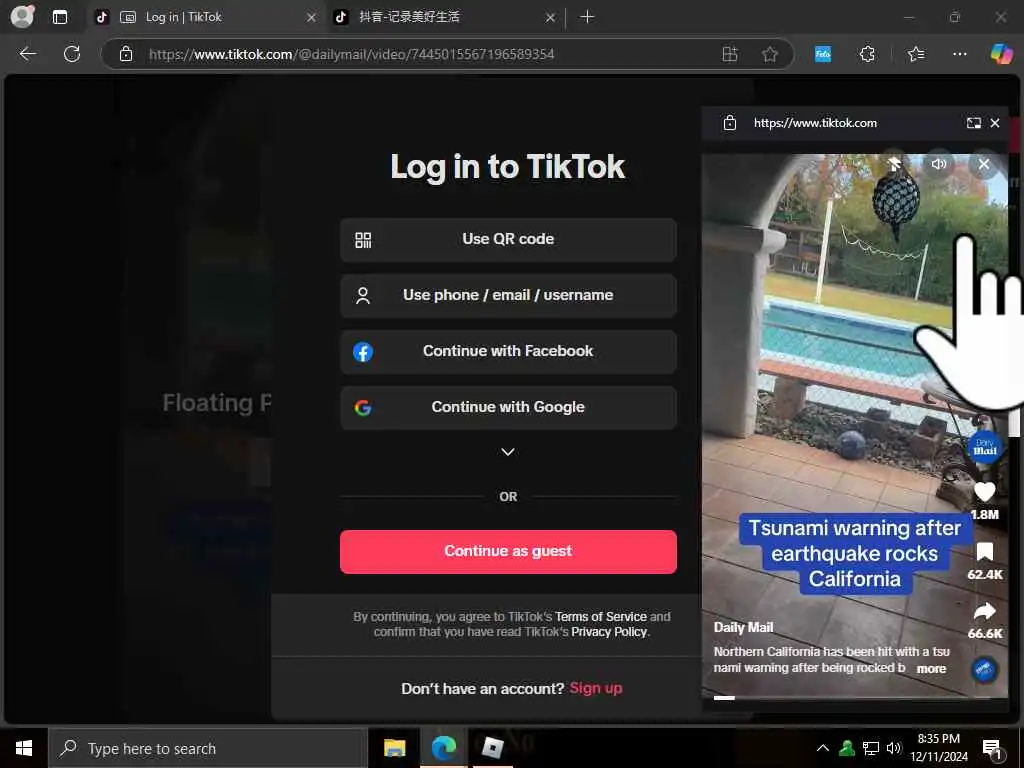Mute the floating video with speaker icon
The height and width of the screenshot is (768, 1024).
[x=938, y=164]
